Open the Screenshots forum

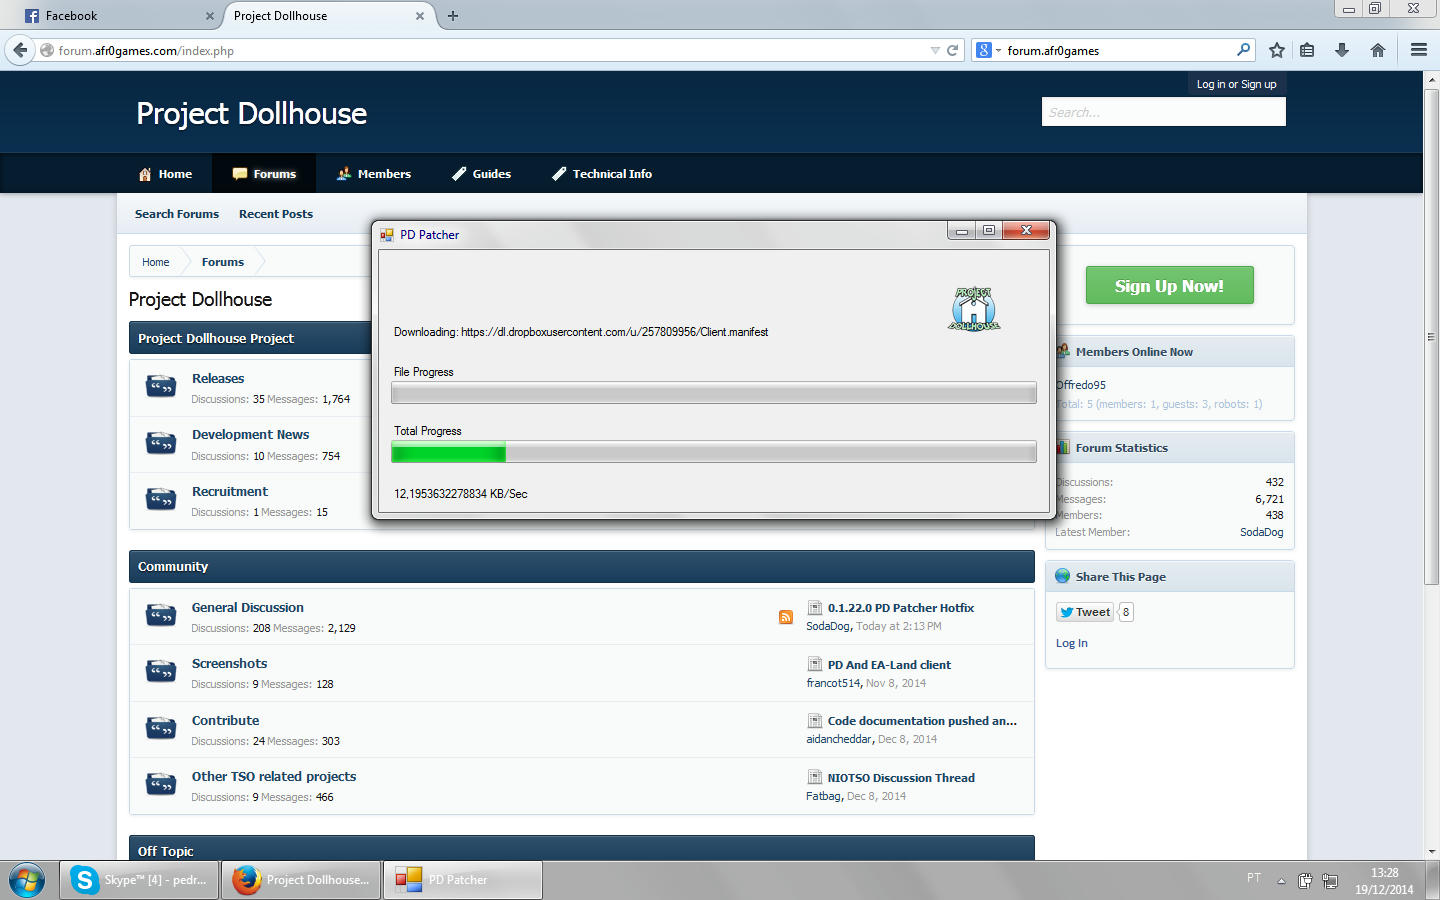[x=229, y=663]
